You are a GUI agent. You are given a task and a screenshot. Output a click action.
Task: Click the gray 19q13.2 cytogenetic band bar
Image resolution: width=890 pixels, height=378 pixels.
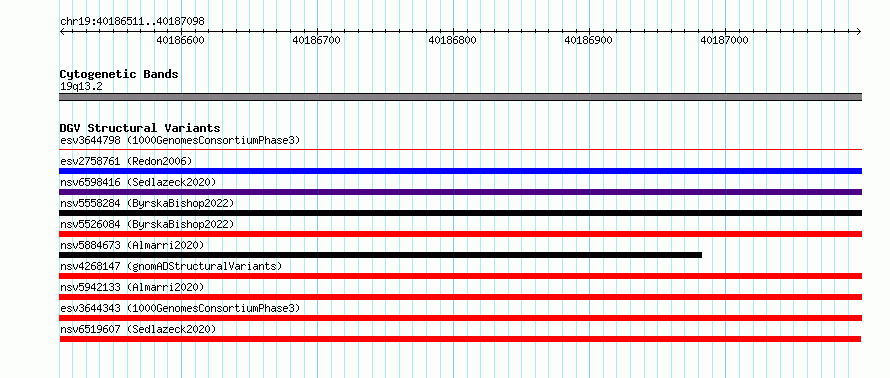coord(460,97)
